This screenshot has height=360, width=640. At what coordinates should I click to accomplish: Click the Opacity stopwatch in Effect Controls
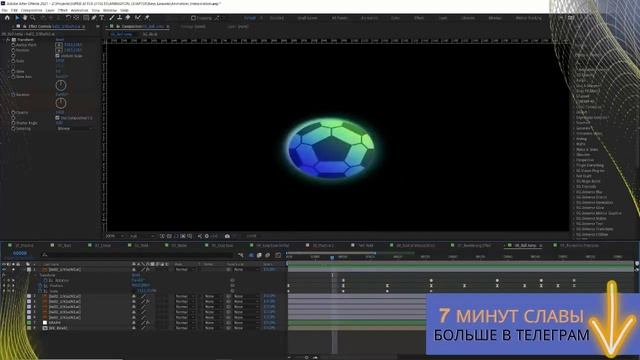tap(13, 112)
